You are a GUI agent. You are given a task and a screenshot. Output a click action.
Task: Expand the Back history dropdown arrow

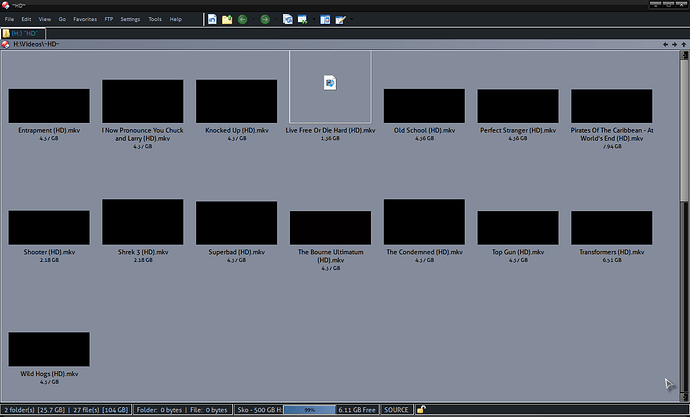click(253, 19)
